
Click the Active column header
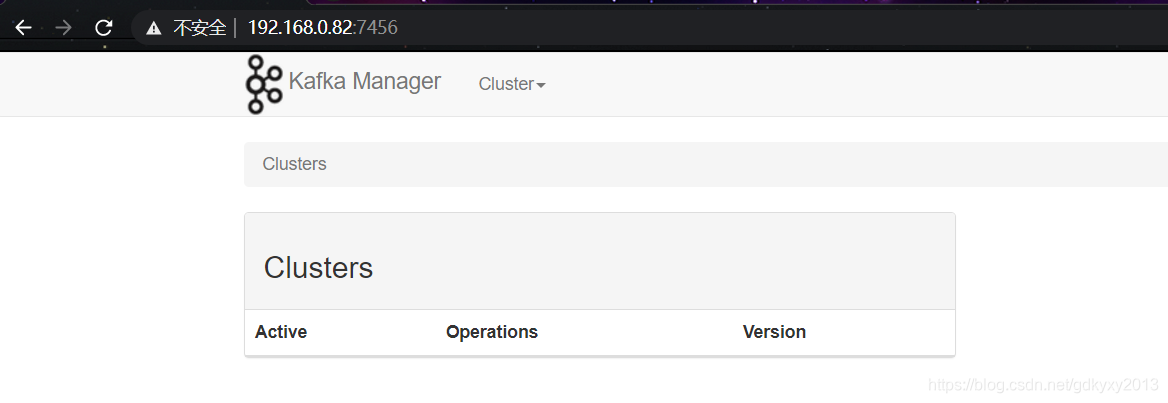click(x=281, y=331)
